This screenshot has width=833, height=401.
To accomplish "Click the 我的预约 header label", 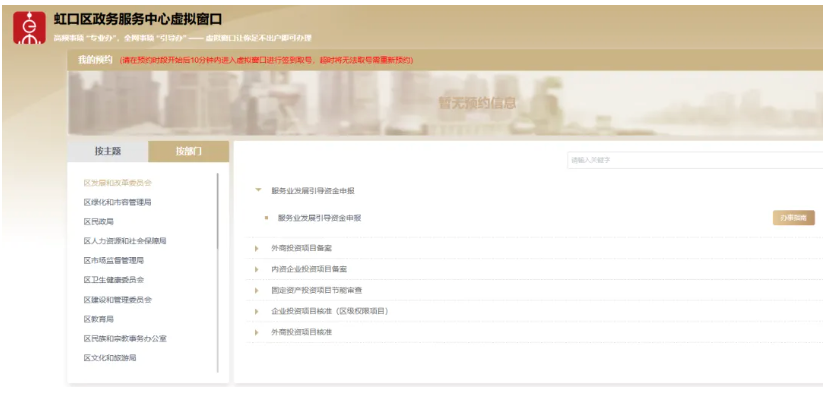I will [x=95, y=60].
